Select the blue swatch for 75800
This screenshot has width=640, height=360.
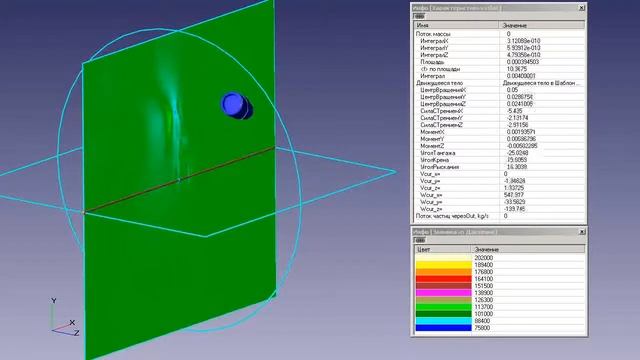(443, 328)
